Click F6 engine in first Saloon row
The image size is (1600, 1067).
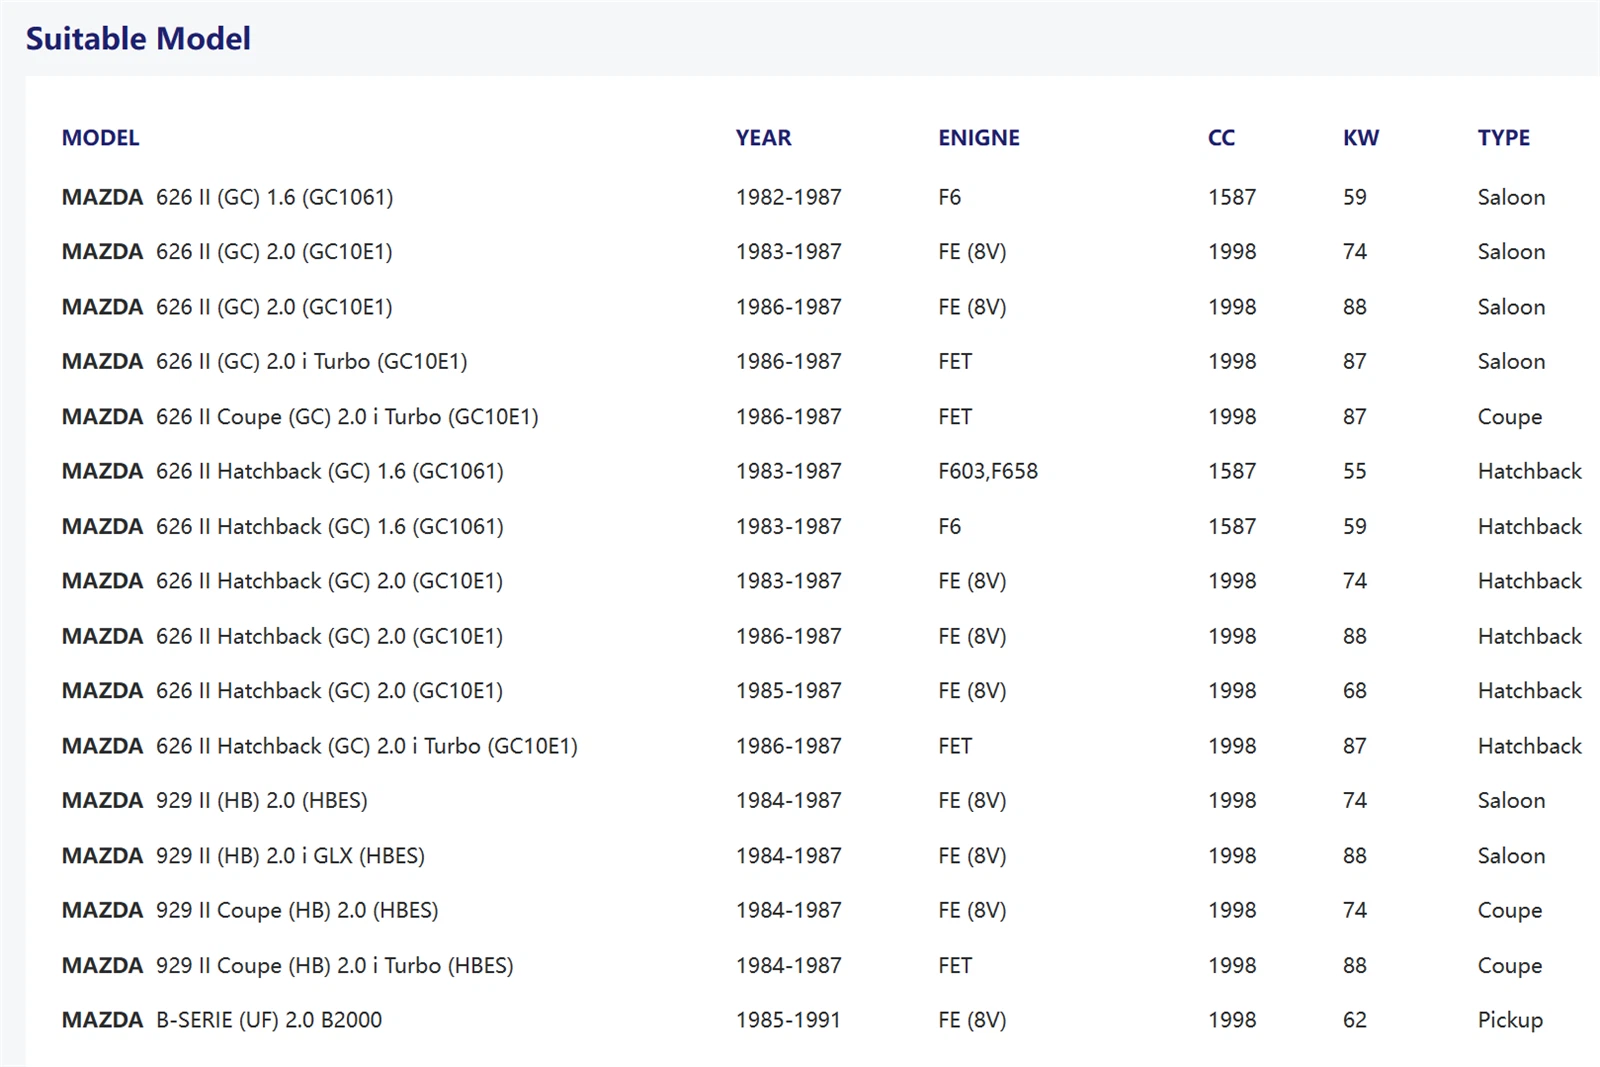point(949,197)
